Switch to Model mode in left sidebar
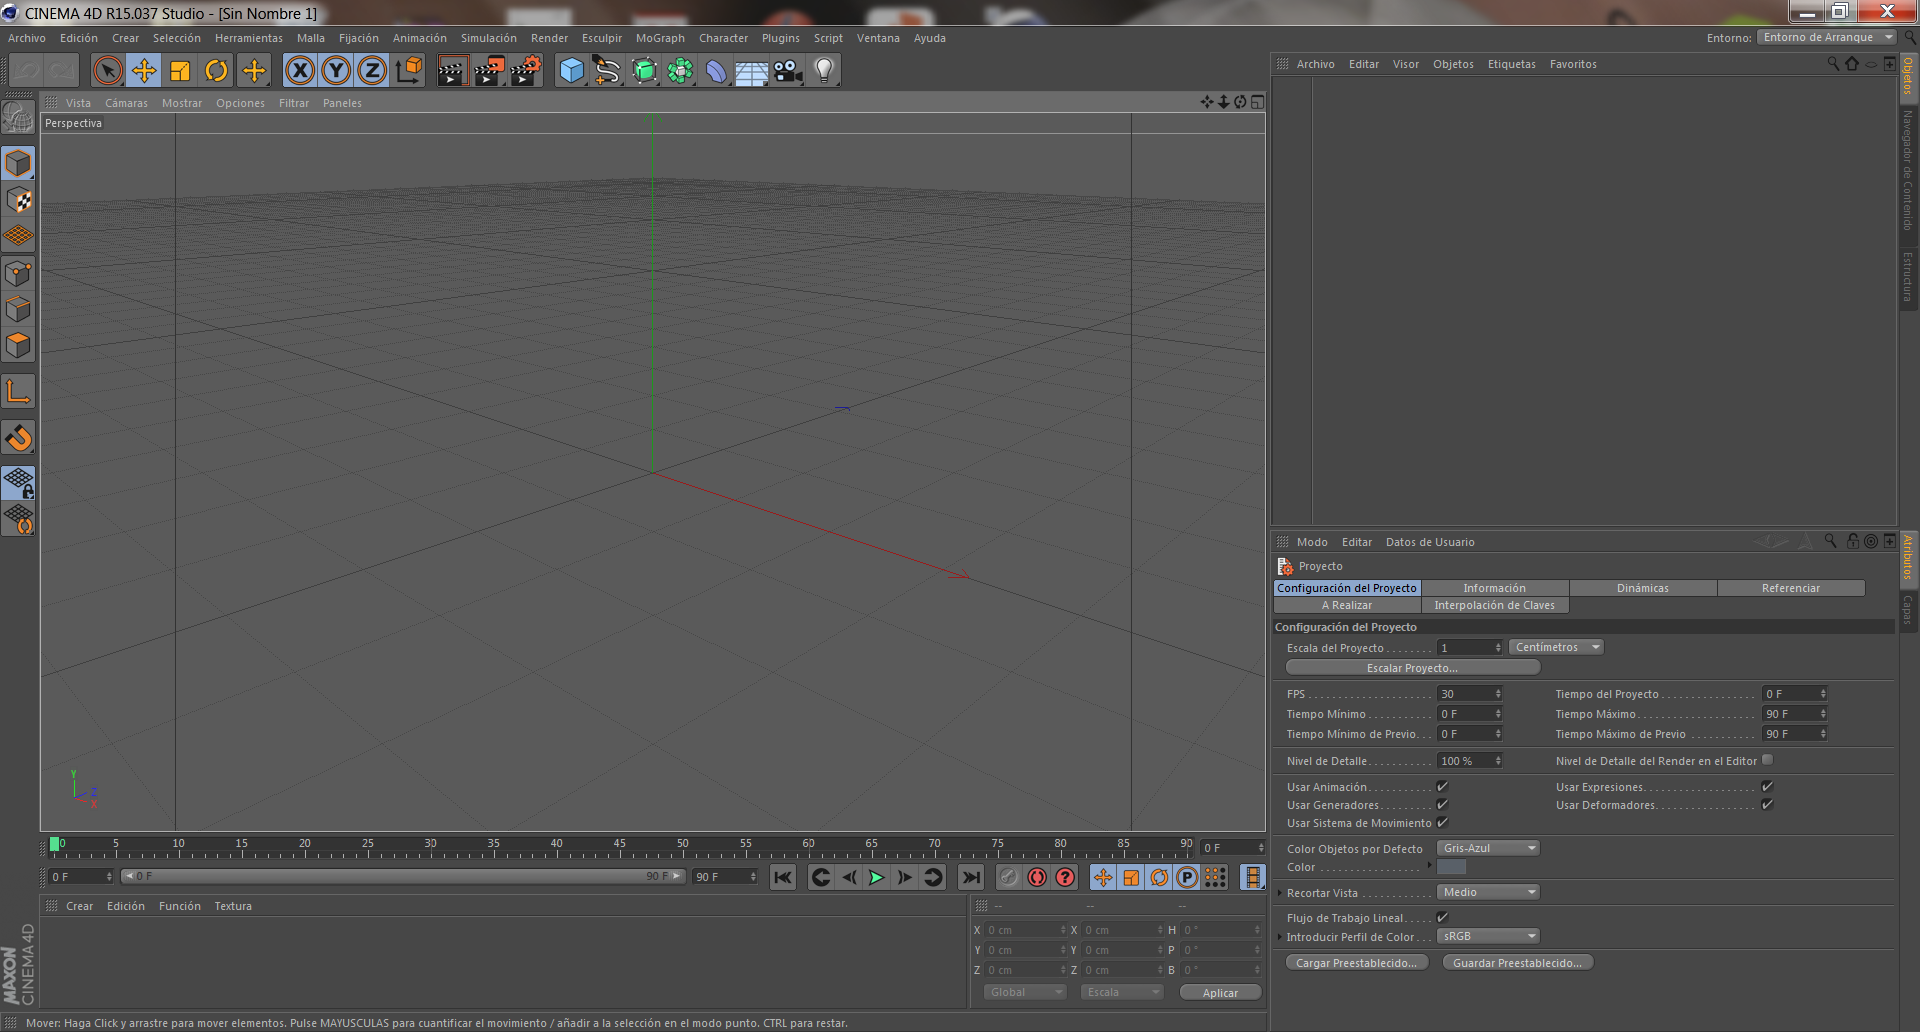The height and width of the screenshot is (1032, 1920). tap(19, 163)
